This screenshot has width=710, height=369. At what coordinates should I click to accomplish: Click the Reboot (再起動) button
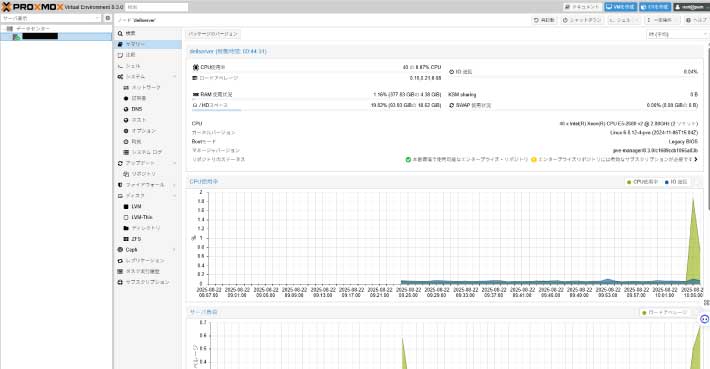pos(544,20)
